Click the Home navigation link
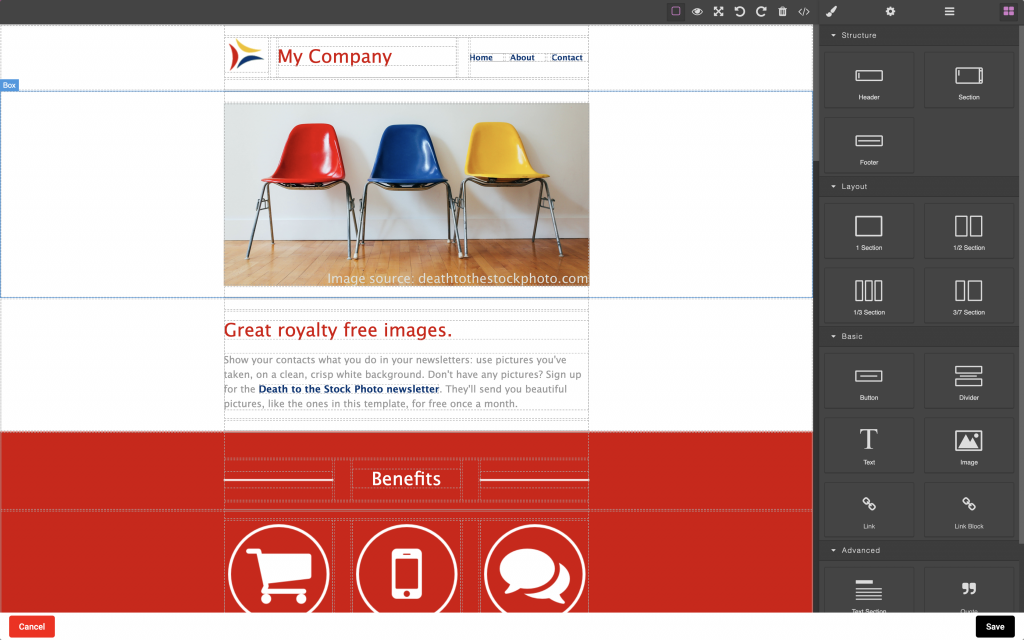The width and height of the screenshot is (1024, 640). 481,57
